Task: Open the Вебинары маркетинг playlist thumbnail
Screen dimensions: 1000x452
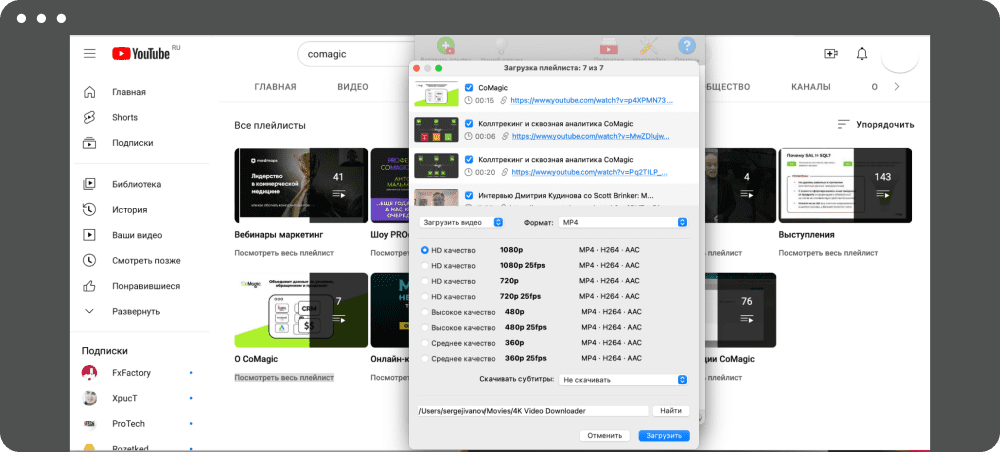Action: (301, 185)
